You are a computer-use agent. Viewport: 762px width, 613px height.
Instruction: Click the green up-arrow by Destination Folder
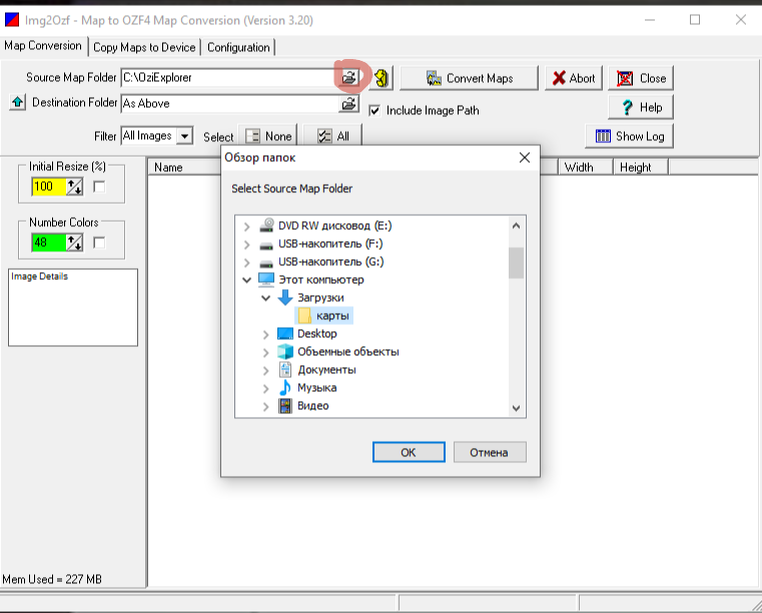[17, 103]
